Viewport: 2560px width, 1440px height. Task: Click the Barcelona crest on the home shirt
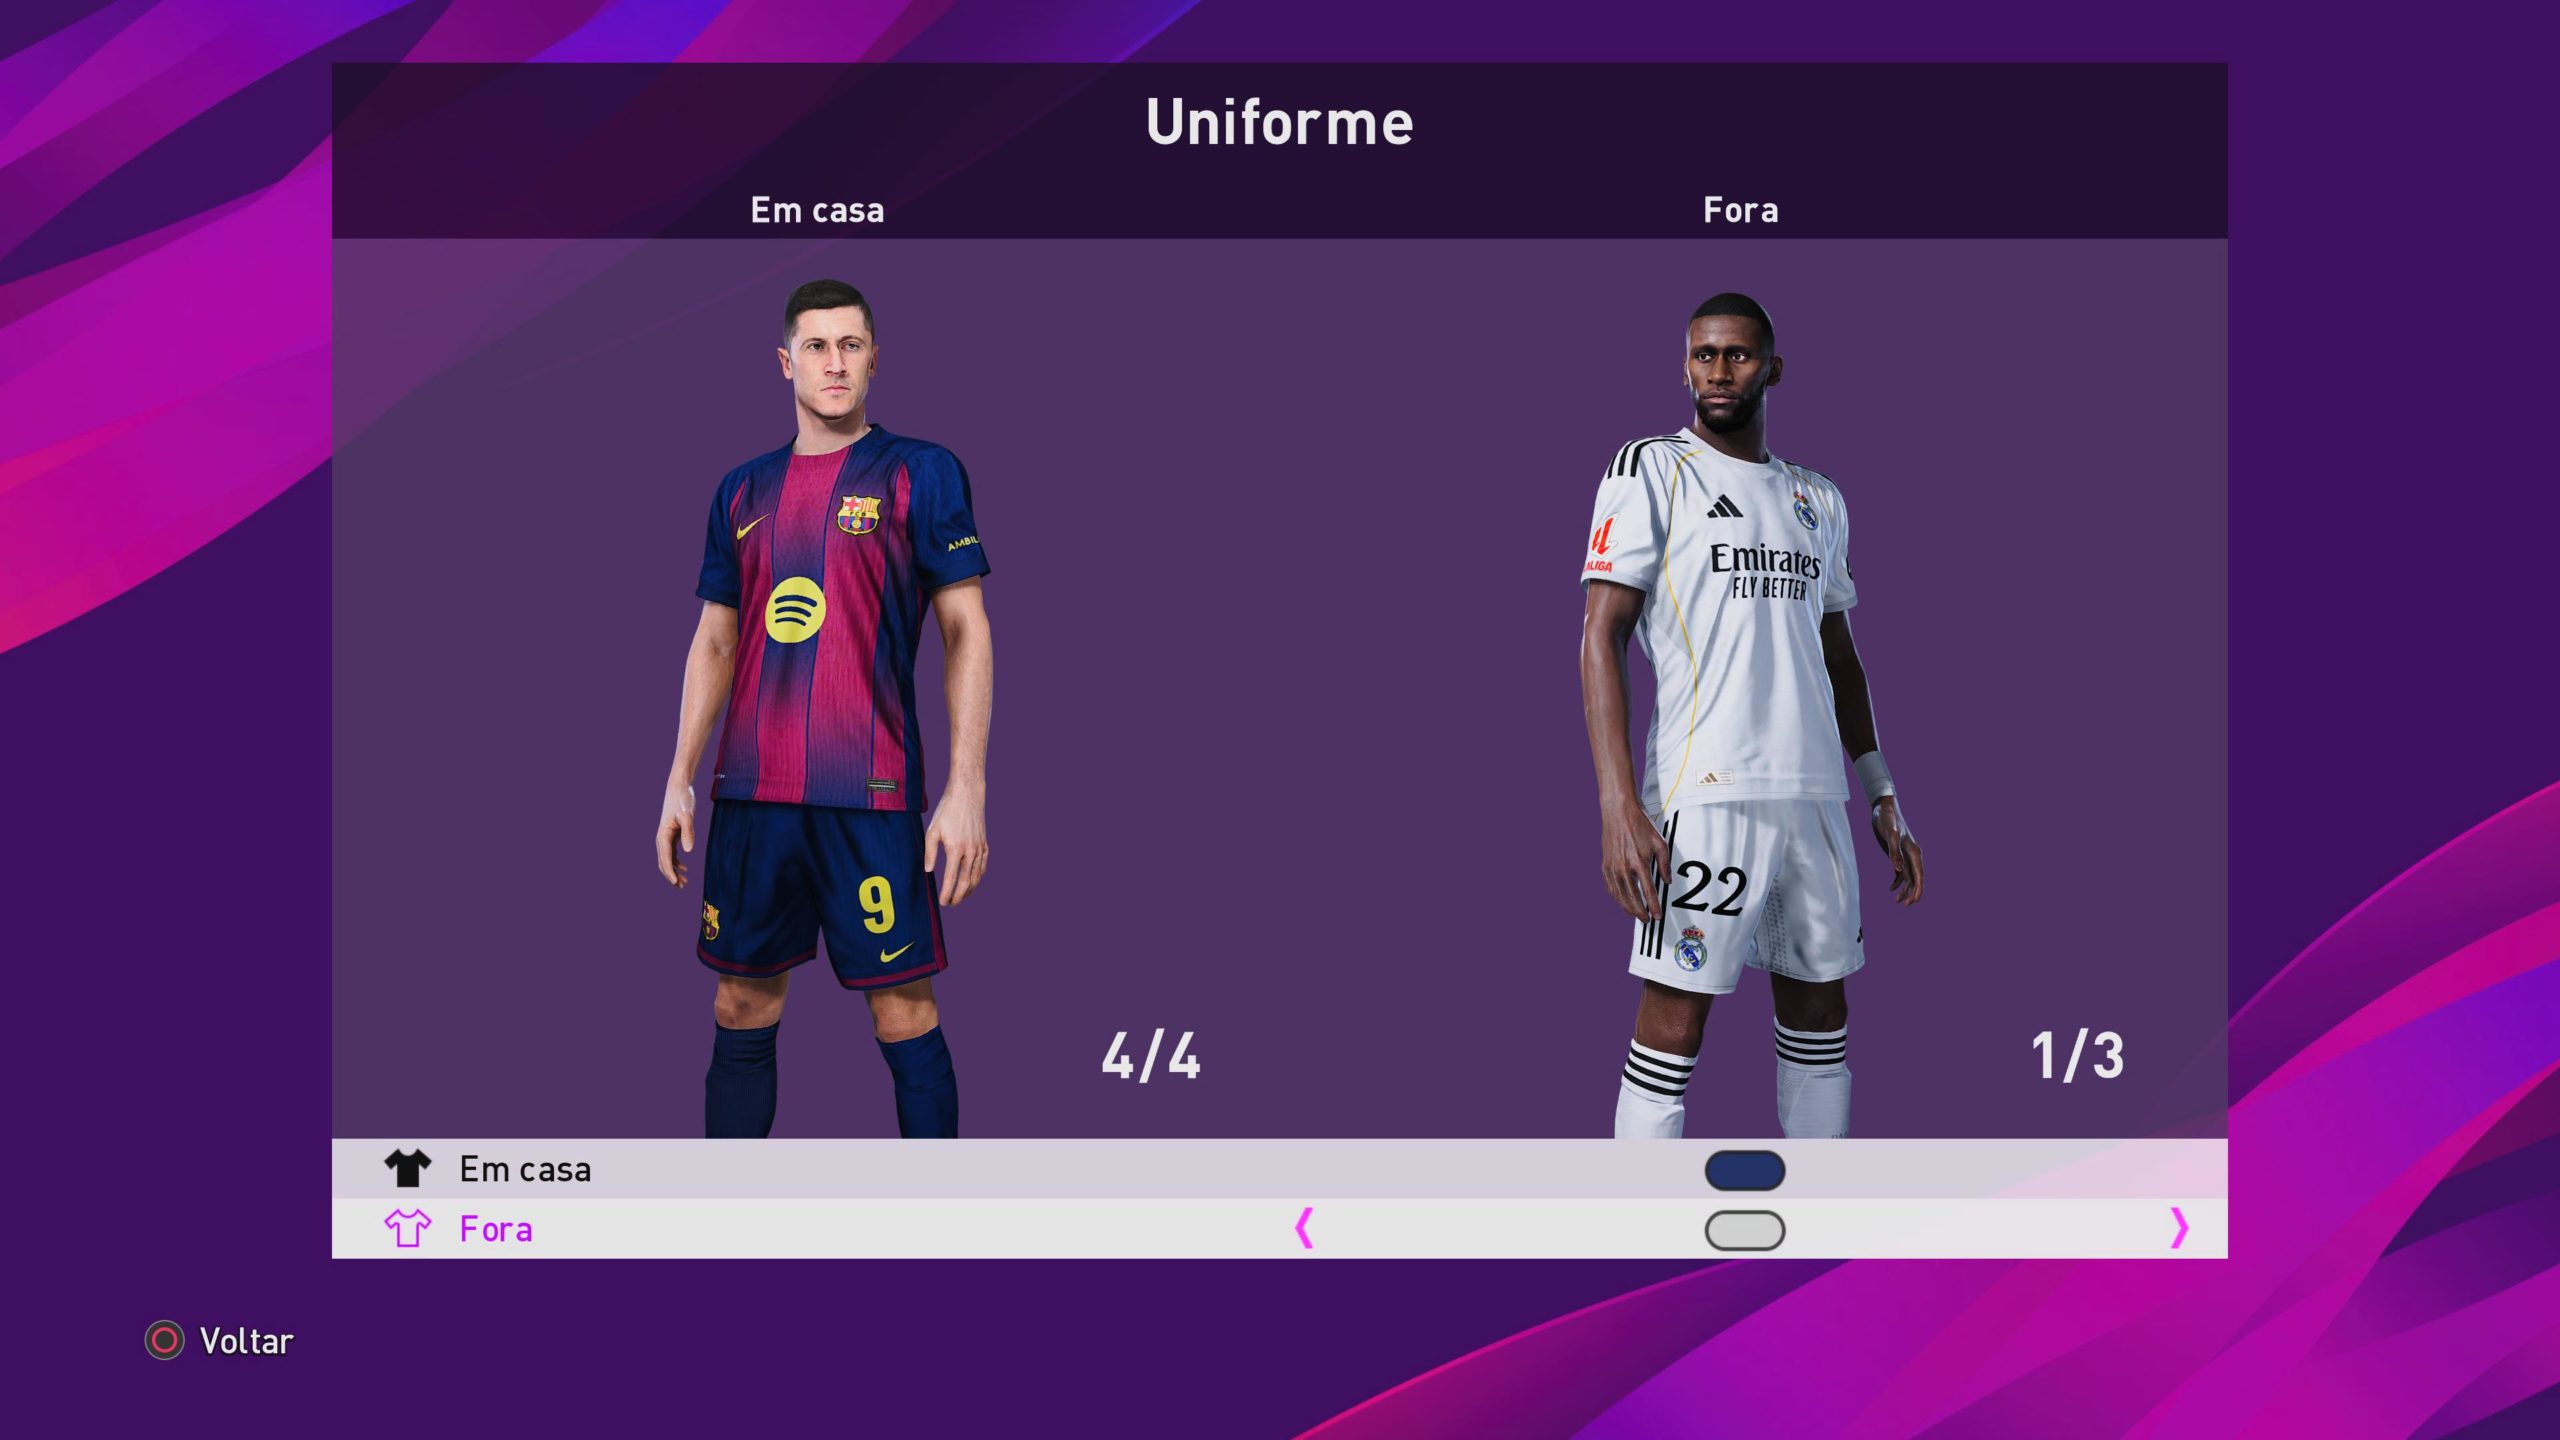(x=858, y=514)
